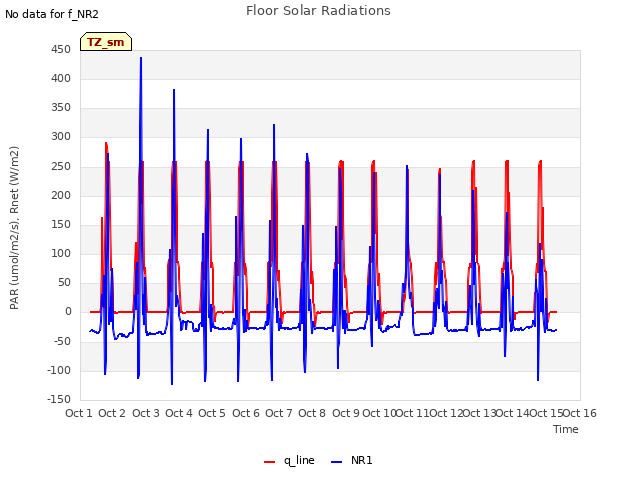Screen dimensions: 640x480
Task: Click the blue NR1 legend swatch
Action: [x=336, y=462]
